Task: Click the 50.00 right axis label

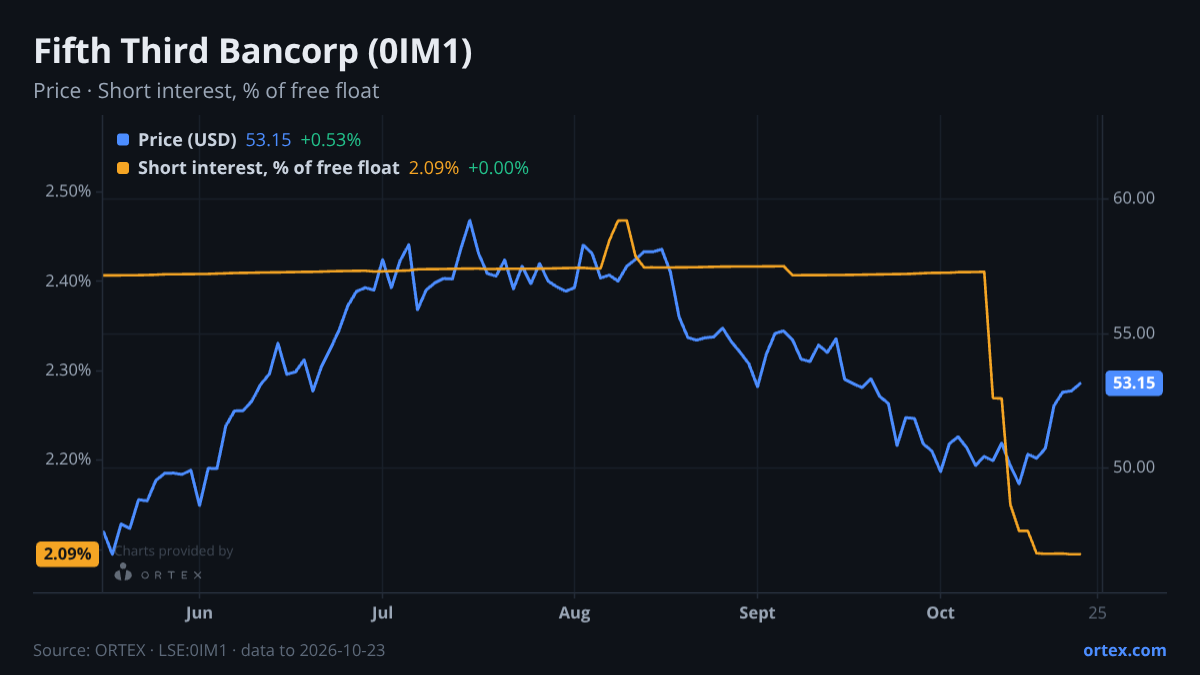Action: click(1134, 468)
